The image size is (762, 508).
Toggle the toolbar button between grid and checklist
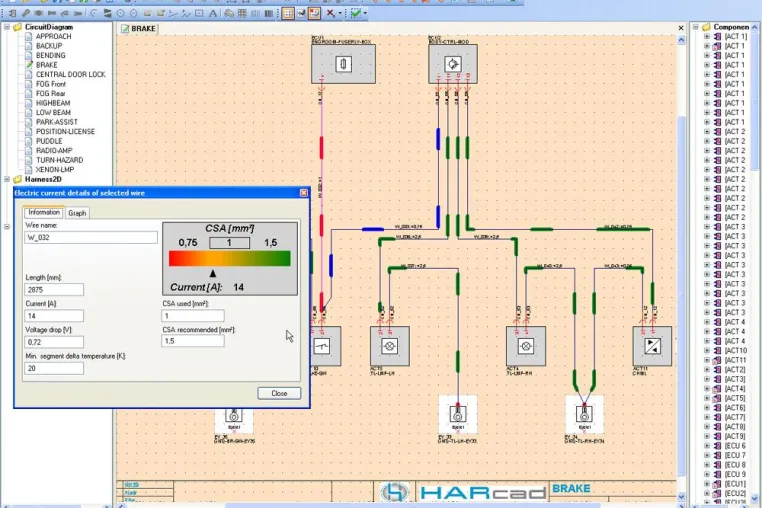pyautogui.click(x=301, y=14)
